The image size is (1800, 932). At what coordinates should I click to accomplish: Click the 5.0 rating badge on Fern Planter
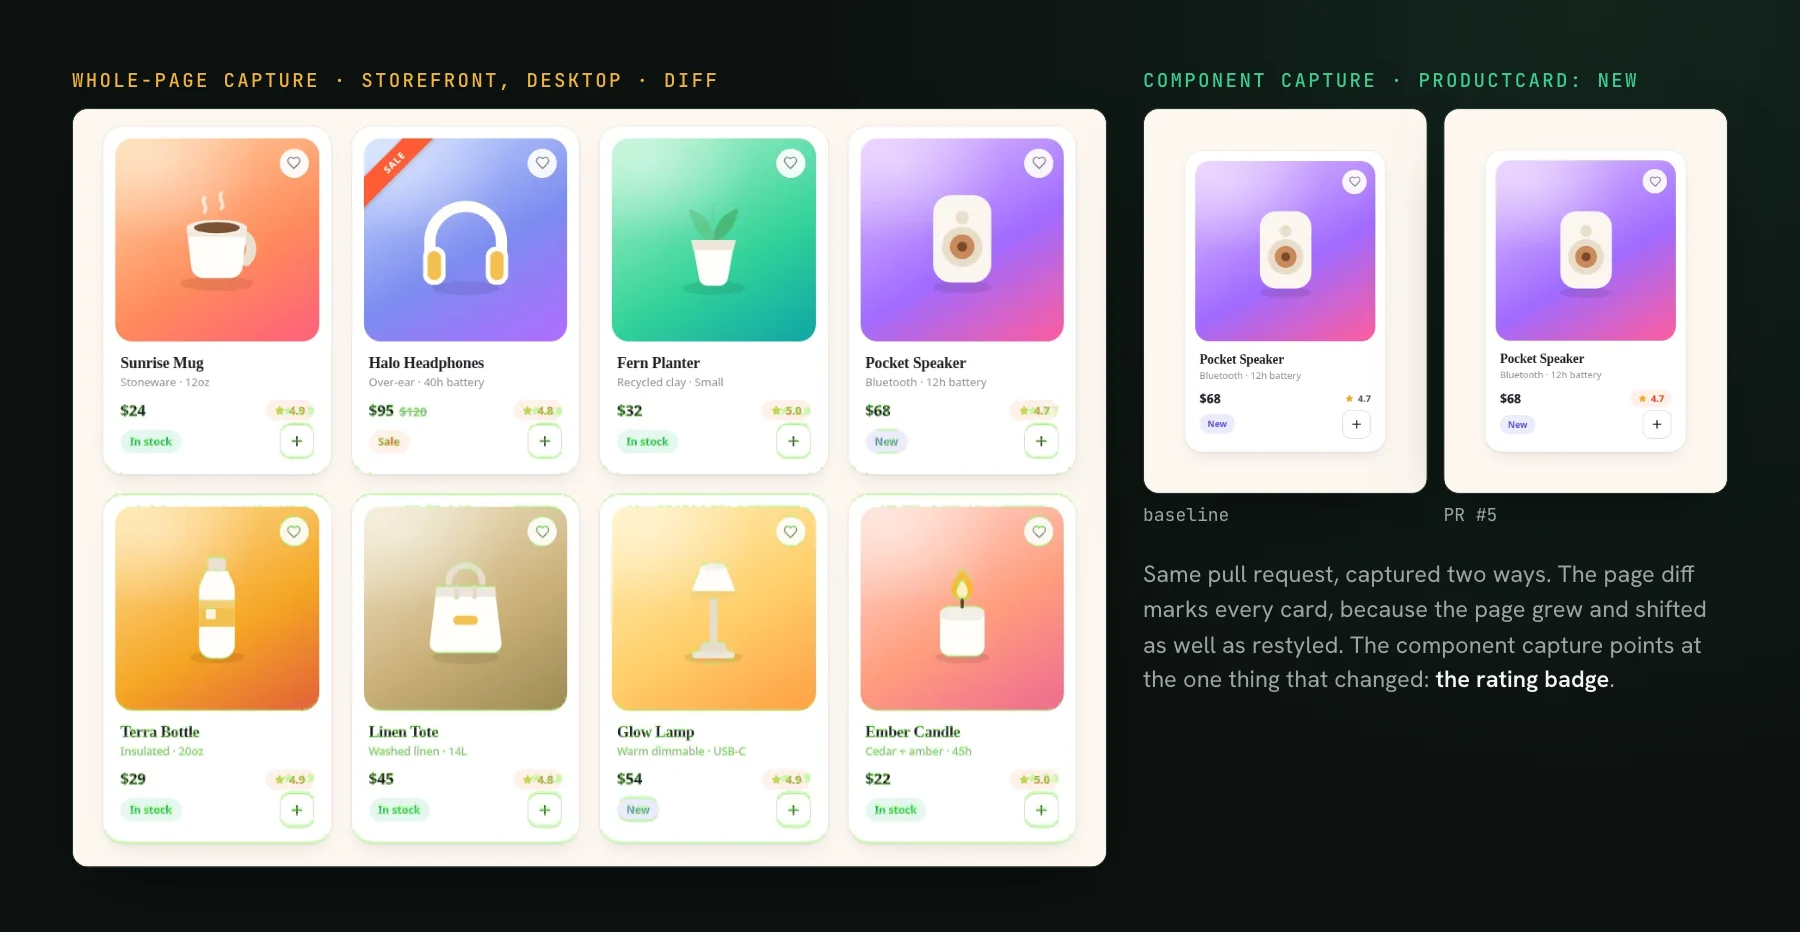[787, 411]
